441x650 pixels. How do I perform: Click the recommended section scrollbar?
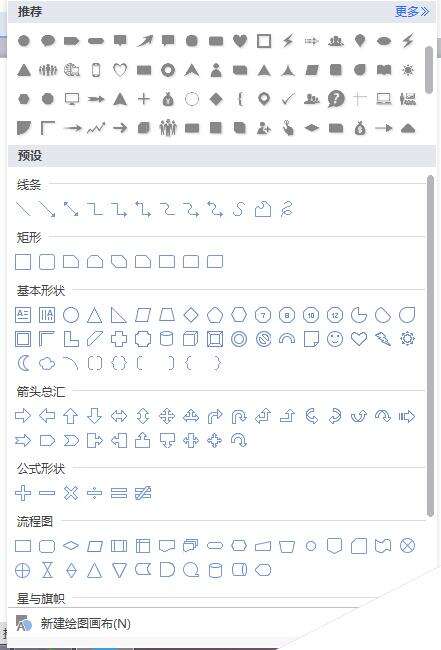coord(429,69)
